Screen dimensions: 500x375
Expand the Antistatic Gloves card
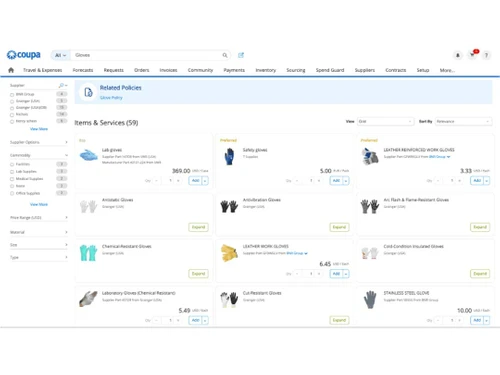coord(198,227)
